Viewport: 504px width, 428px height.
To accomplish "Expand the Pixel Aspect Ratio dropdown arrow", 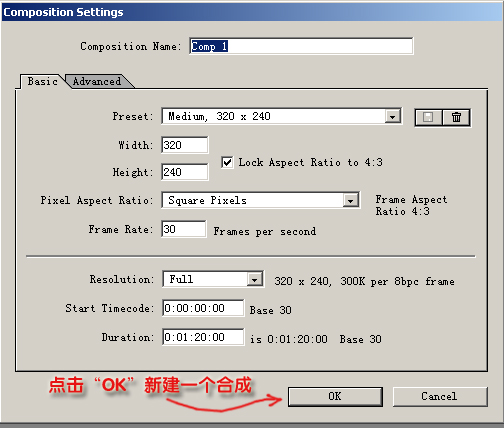I will [x=350, y=200].
